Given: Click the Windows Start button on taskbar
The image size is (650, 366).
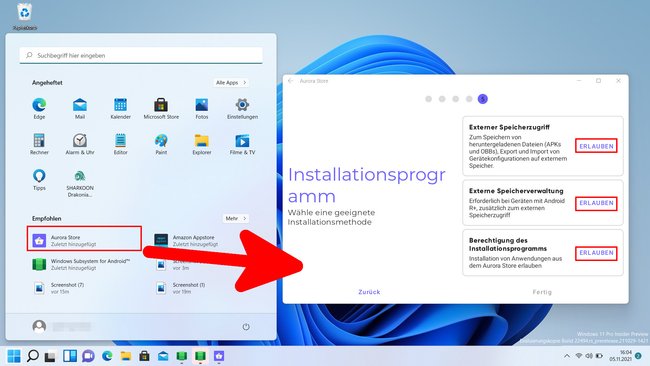Looking at the screenshot, I should click(14, 356).
